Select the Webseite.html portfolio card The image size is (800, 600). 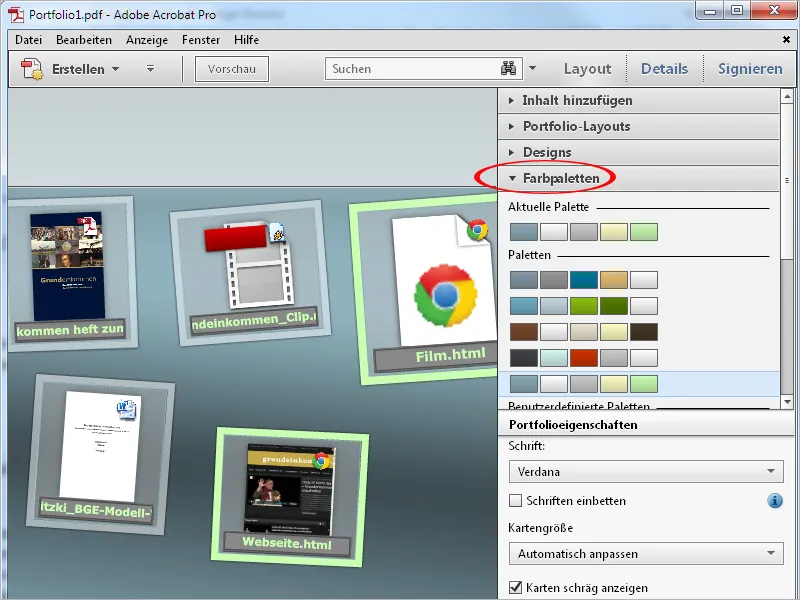290,497
